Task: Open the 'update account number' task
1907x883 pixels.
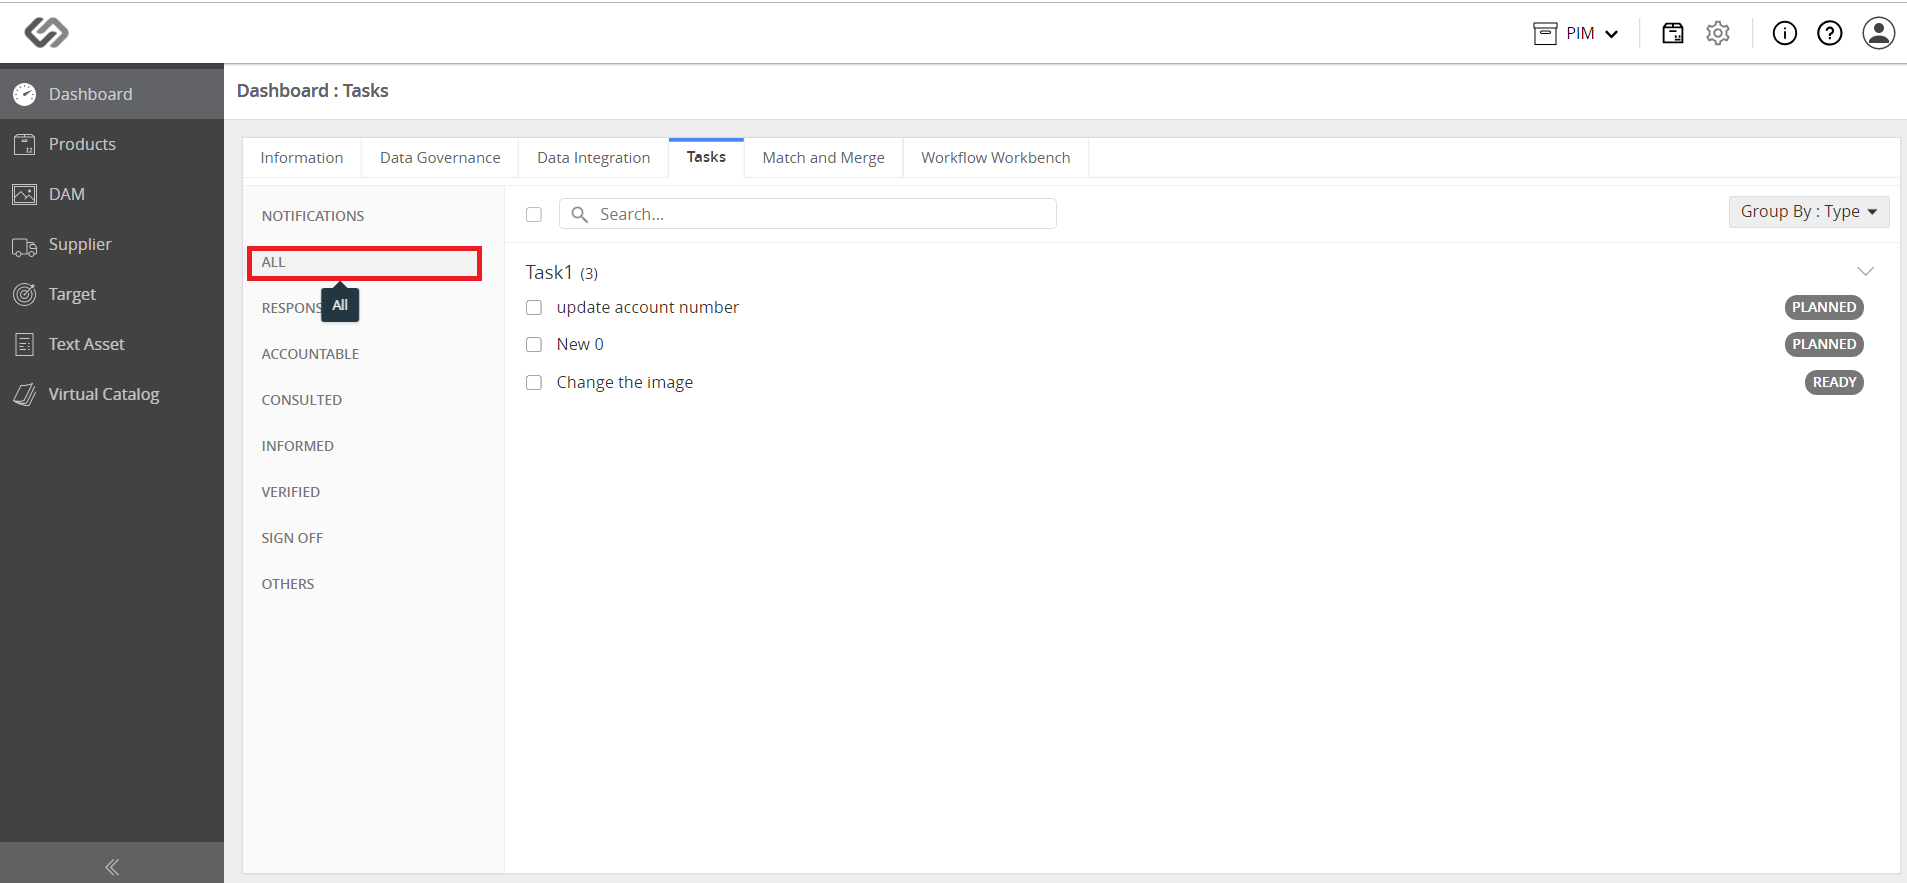Action: 647,307
